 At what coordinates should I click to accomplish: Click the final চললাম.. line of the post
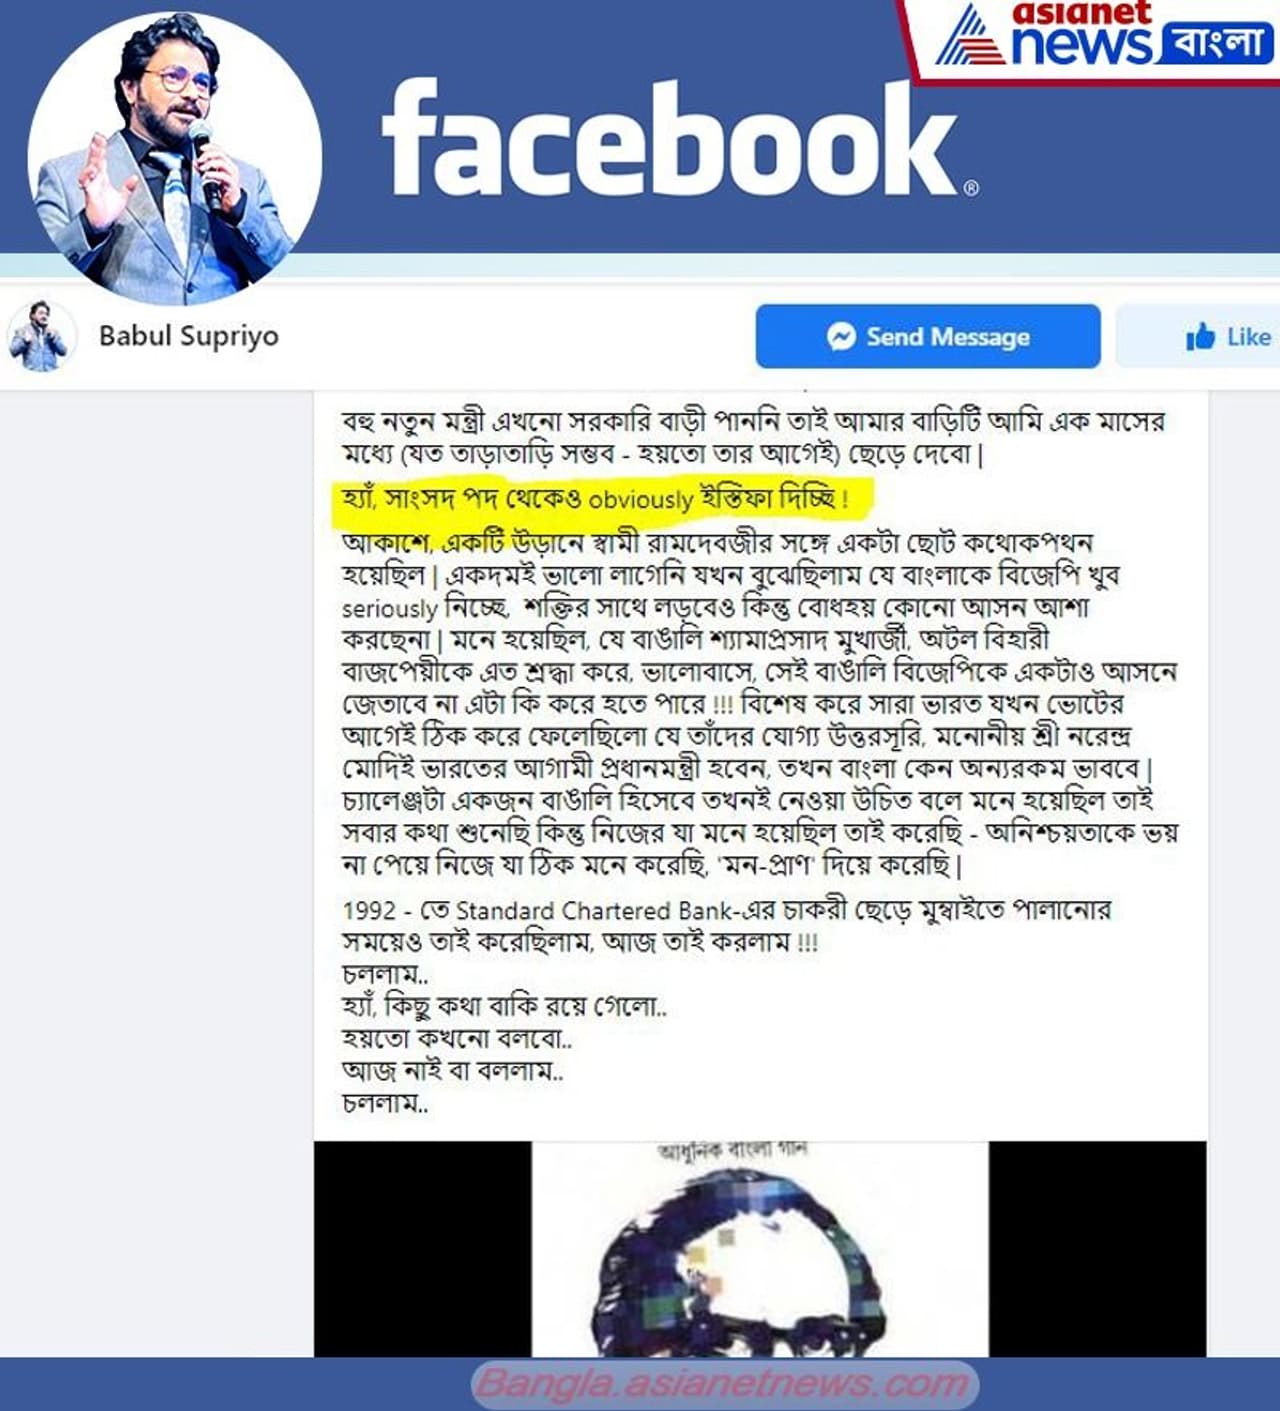pyautogui.click(x=385, y=1104)
